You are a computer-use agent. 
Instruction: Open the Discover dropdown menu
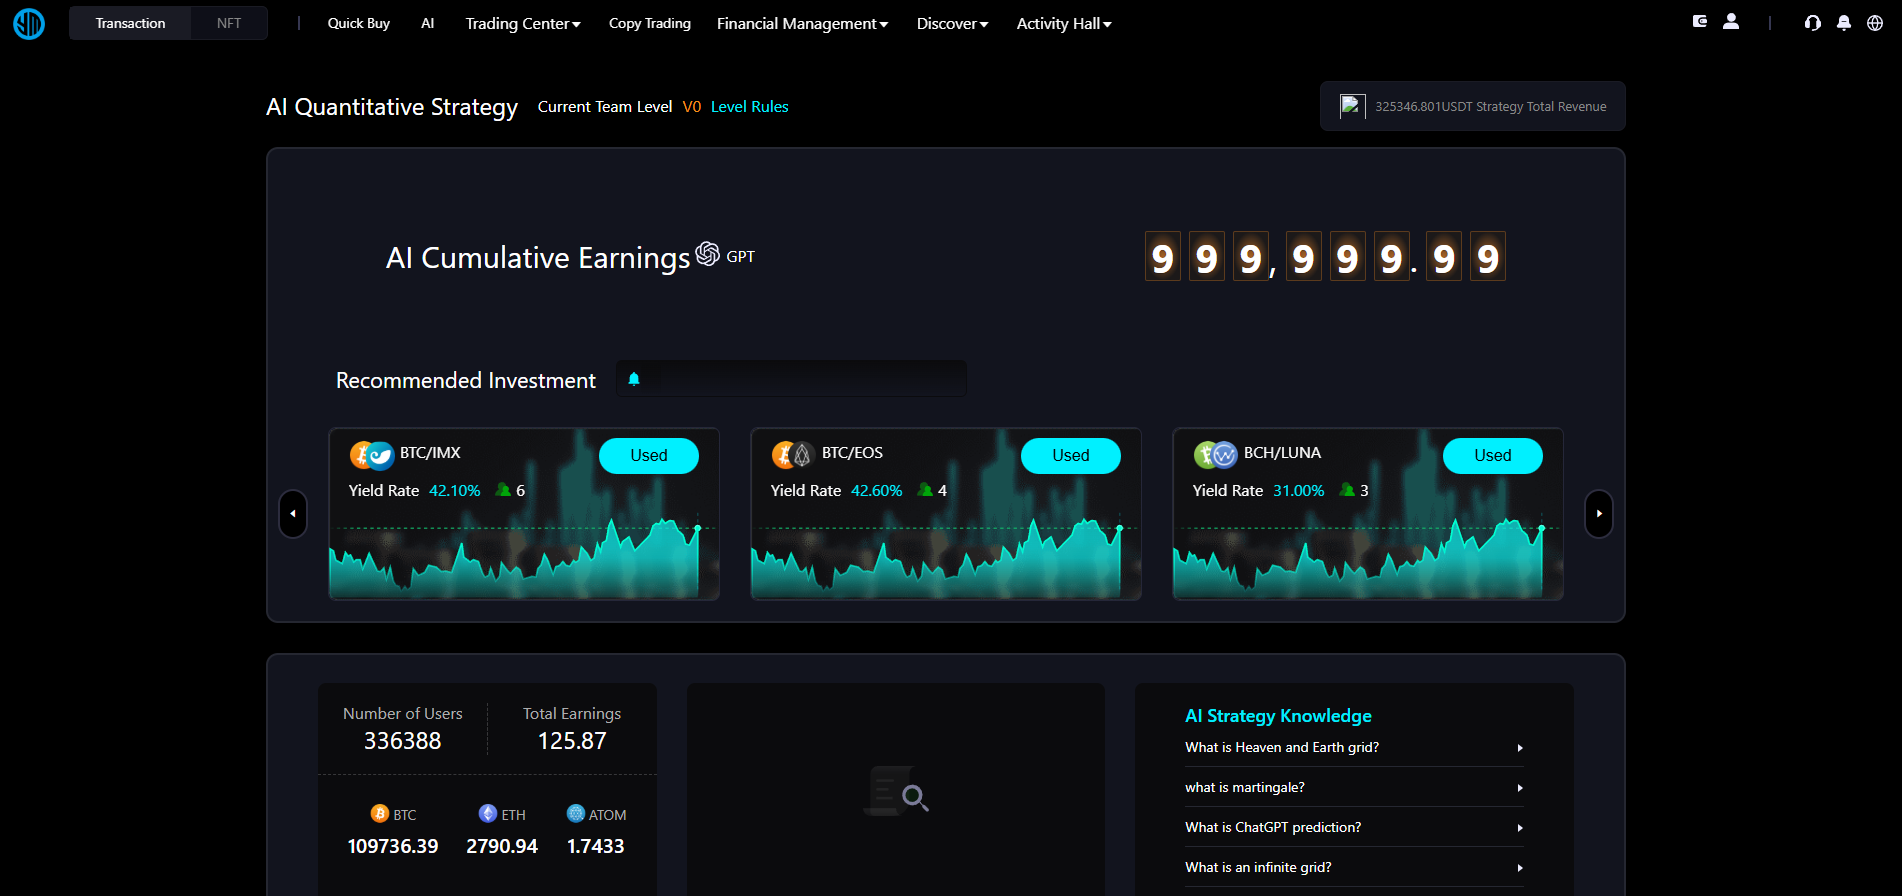point(952,23)
